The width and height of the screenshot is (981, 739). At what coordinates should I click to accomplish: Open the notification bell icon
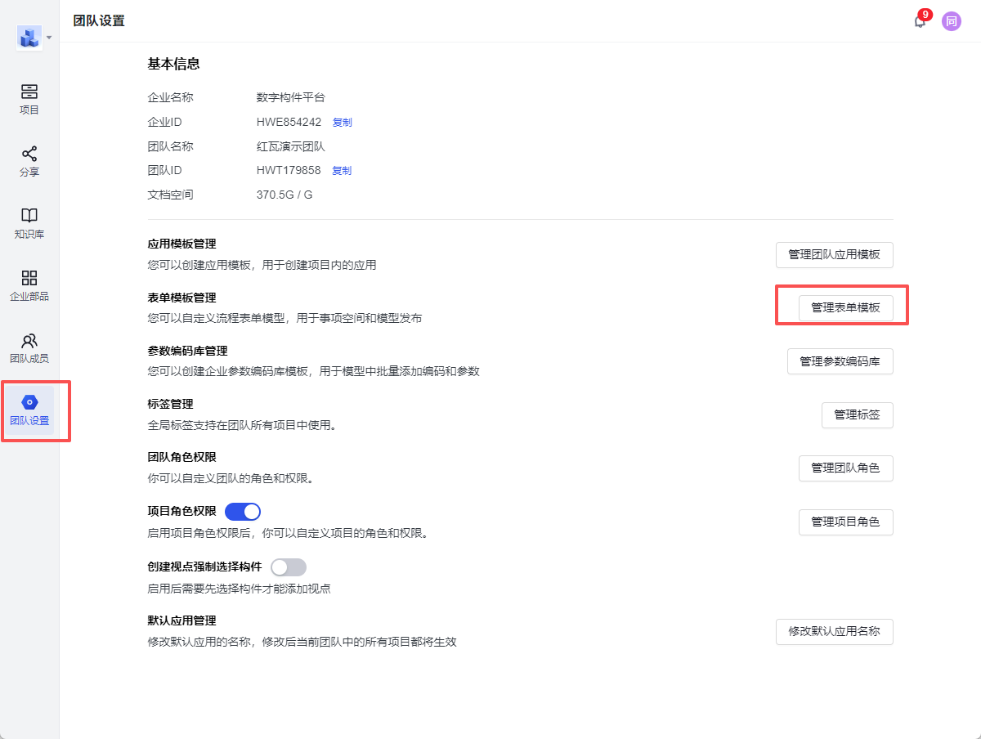point(919,21)
